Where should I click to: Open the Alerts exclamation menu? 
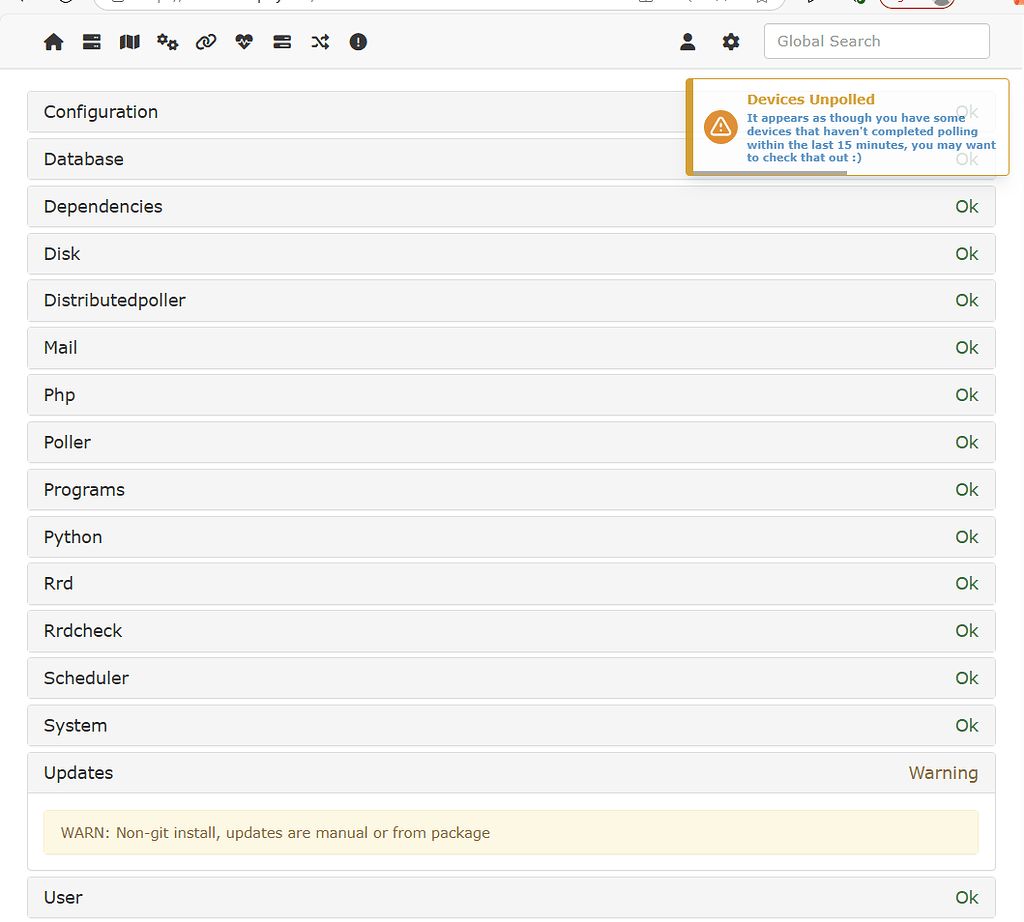pos(358,42)
